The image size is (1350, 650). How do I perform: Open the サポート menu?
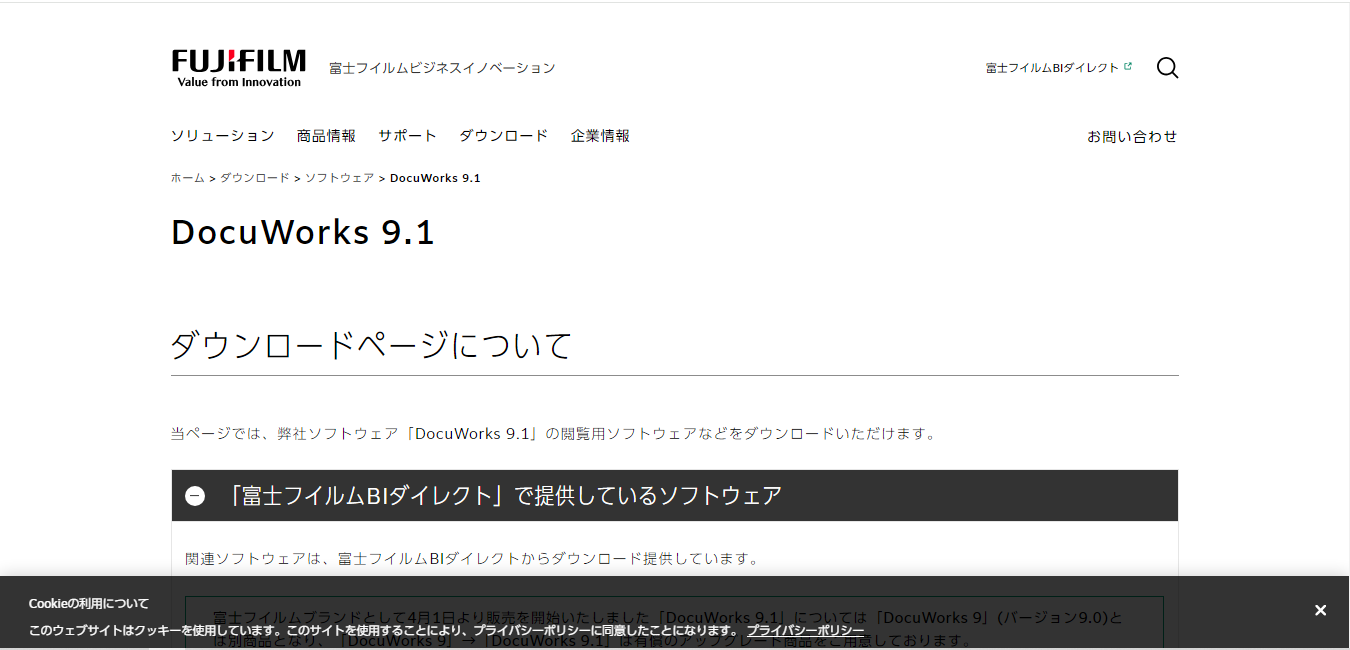pos(407,136)
